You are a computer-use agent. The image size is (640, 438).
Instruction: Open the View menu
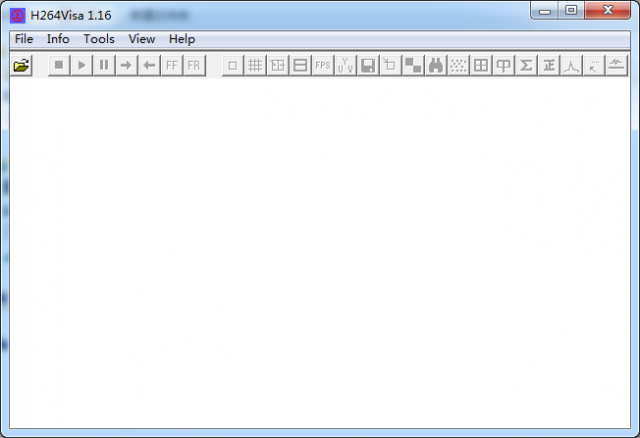coord(142,39)
